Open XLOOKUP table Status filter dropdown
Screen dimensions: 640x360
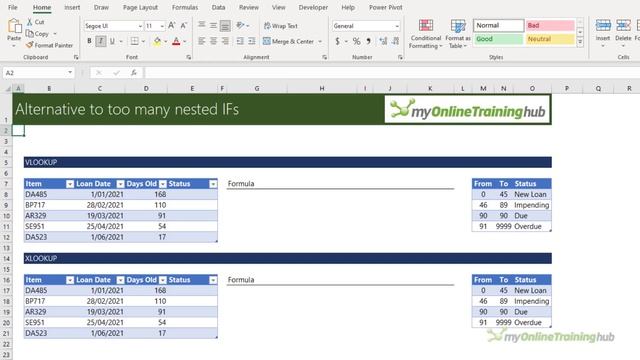pos(213,280)
